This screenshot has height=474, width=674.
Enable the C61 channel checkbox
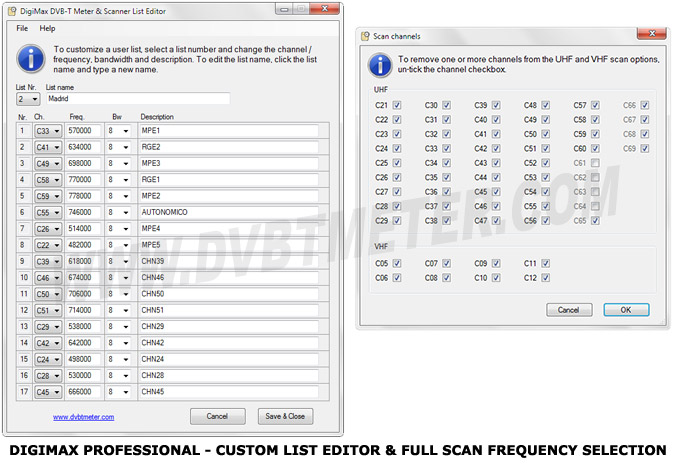(595, 163)
